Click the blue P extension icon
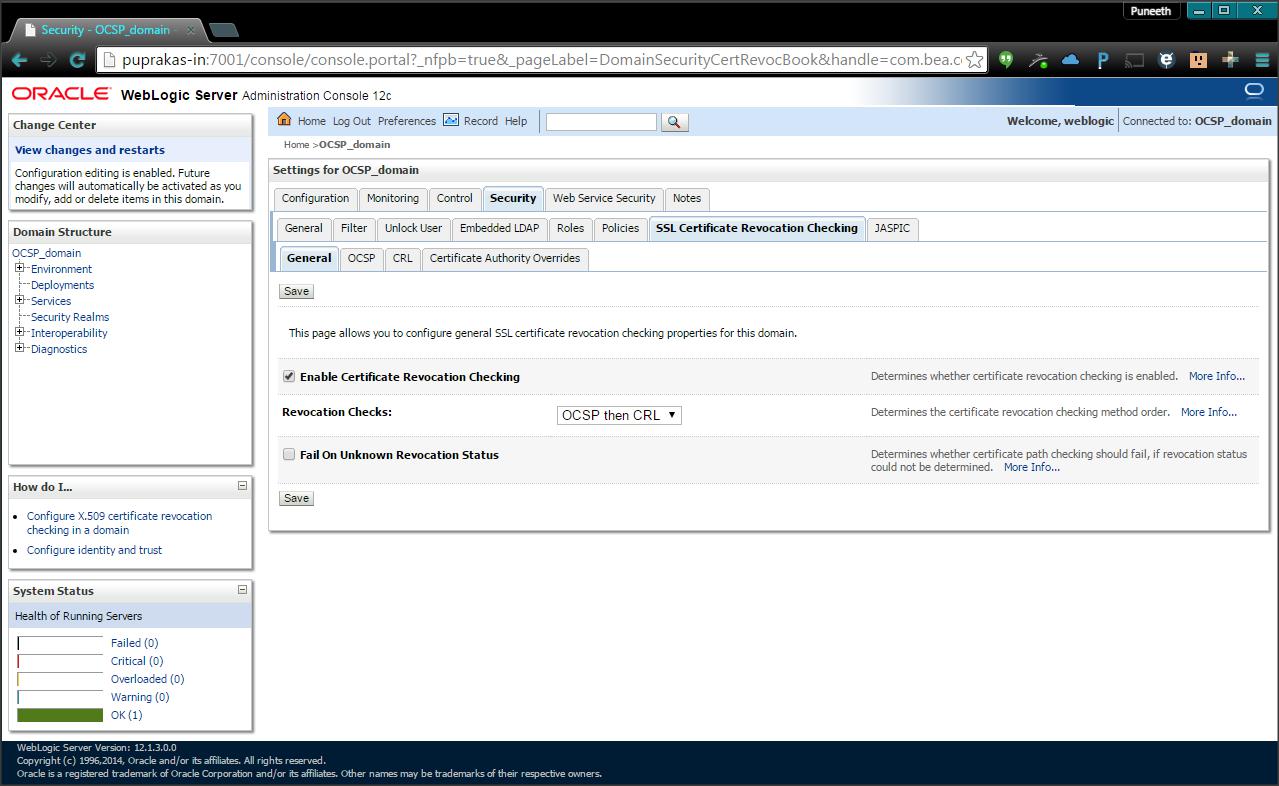Screen dimensions: 1279x786 1102,60
